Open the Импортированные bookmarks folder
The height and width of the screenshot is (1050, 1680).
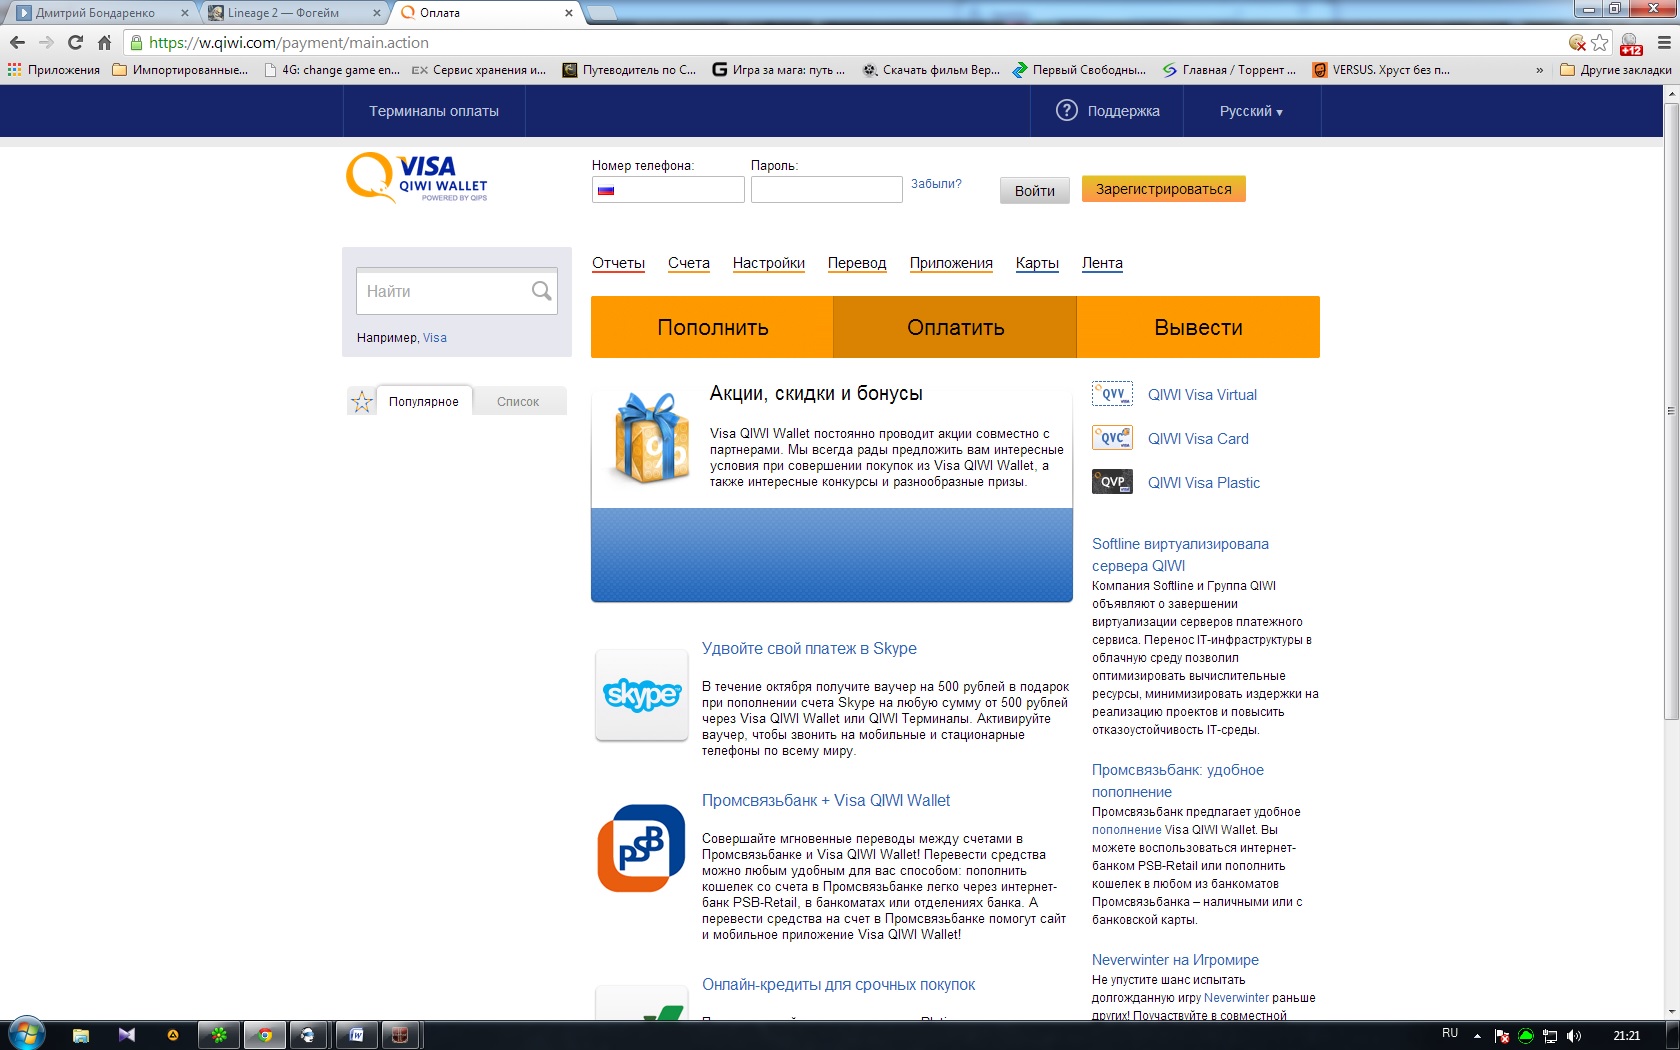pyautogui.click(x=180, y=70)
